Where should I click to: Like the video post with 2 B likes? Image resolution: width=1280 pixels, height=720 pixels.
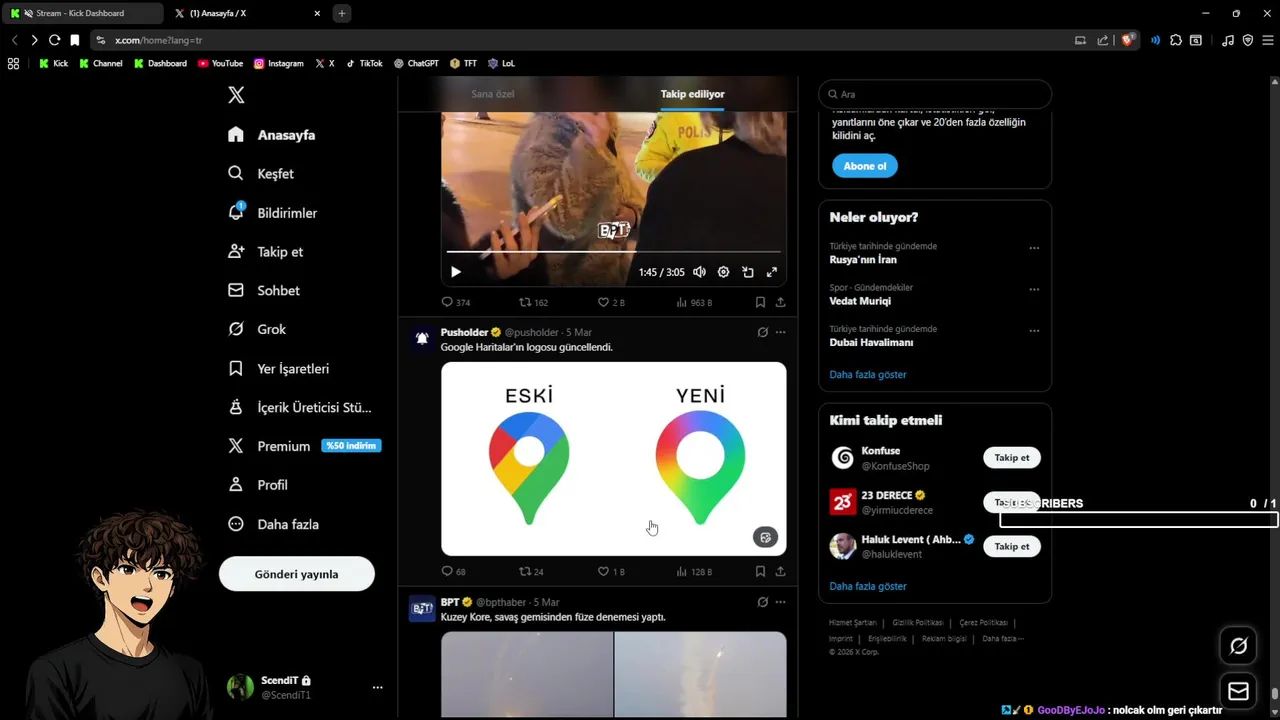pos(611,302)
